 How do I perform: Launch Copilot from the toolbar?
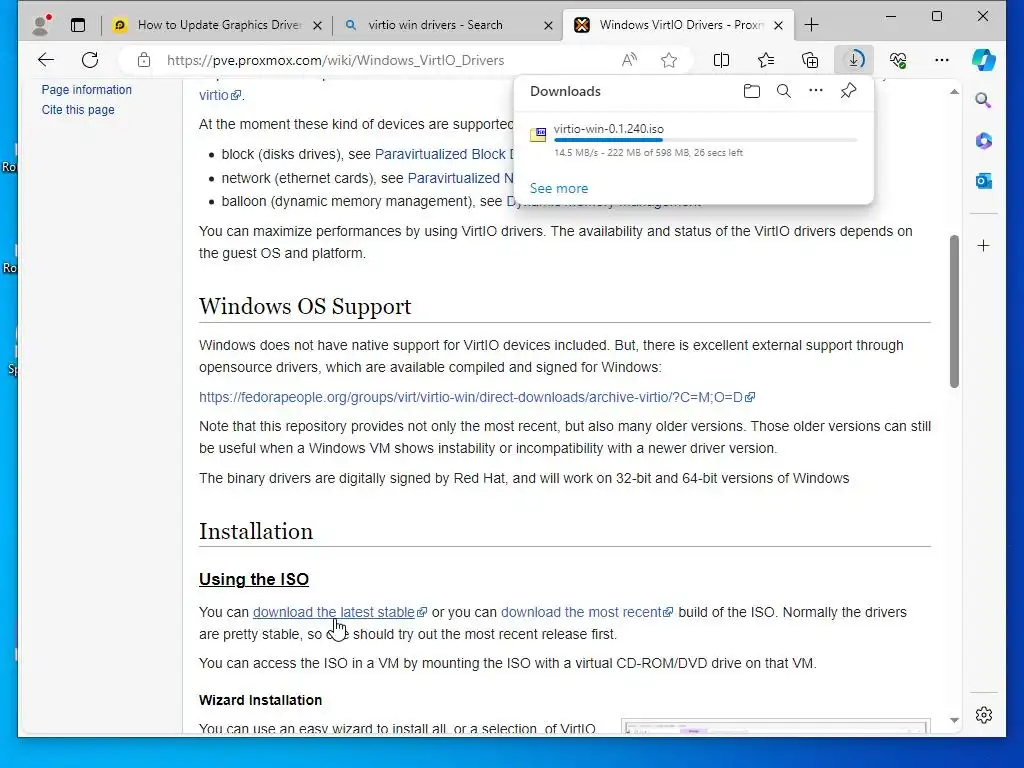pyautogui.click(x=984, y=60)
